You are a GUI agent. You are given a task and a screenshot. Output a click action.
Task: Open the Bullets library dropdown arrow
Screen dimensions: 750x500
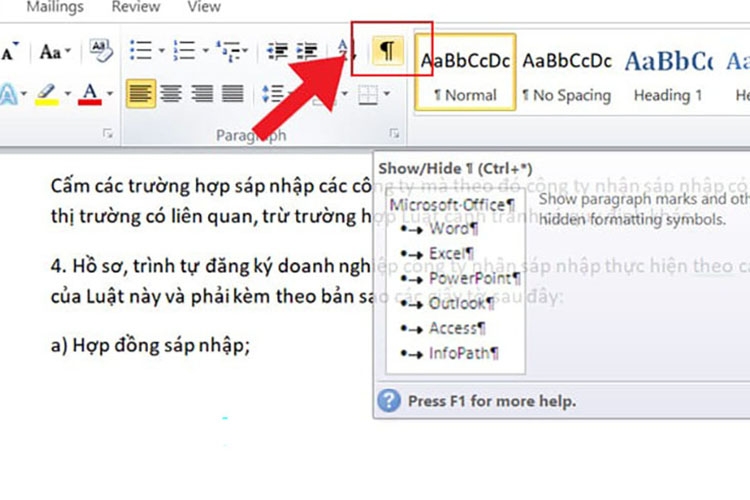tap(161, 50)
